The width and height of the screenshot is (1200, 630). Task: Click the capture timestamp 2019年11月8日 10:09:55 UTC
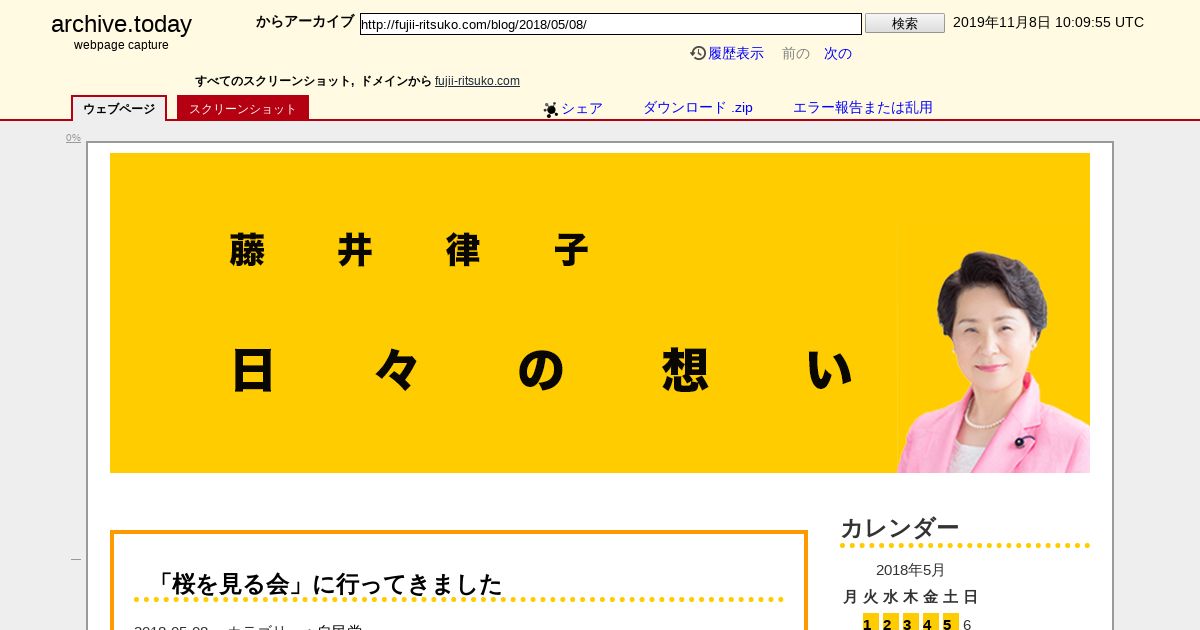pos(1048,22)
